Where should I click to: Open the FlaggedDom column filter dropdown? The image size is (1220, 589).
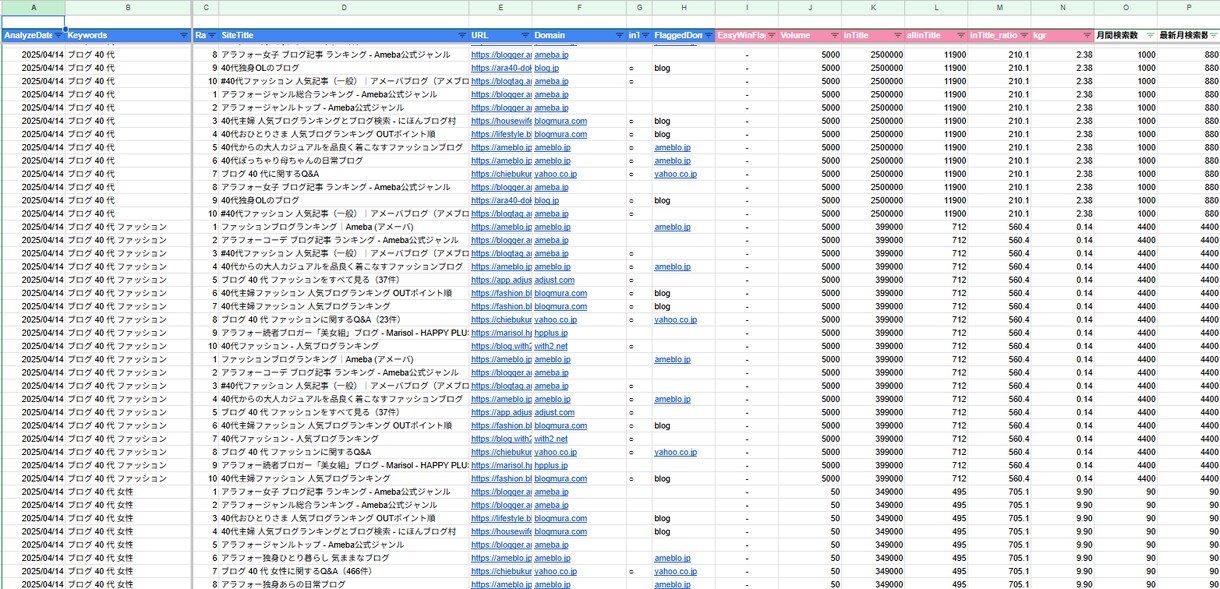click(x=708, y=35)
